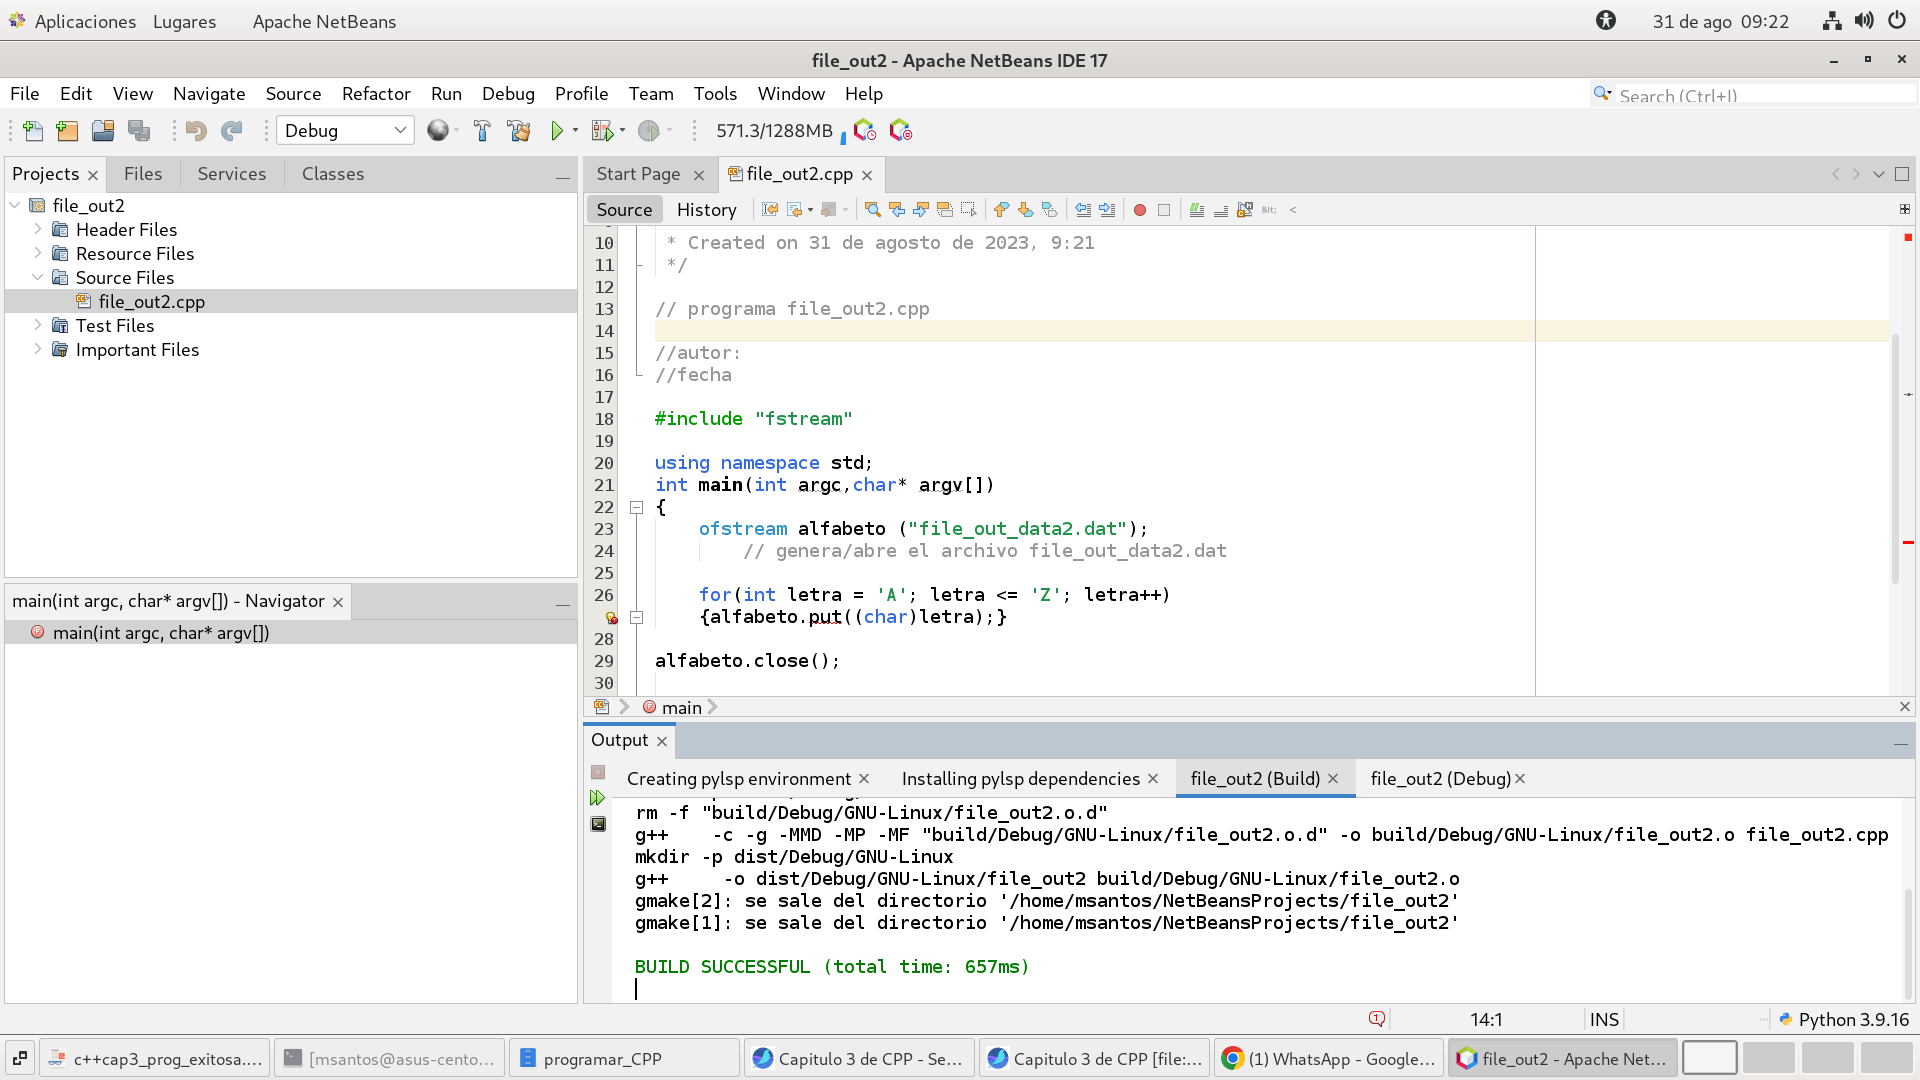Click the main breadcrumb in editor
The height and width of the screenshot is (1080, 1920).
(x=681, y=708)
